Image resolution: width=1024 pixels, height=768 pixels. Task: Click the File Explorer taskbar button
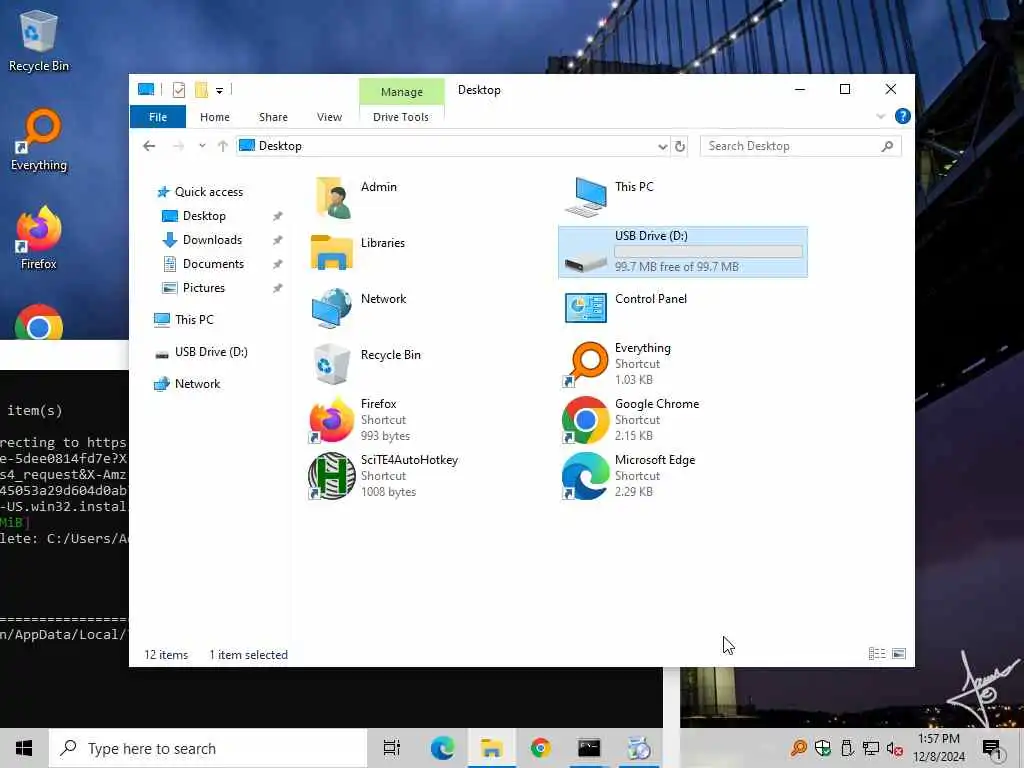(x=492, y=748)
